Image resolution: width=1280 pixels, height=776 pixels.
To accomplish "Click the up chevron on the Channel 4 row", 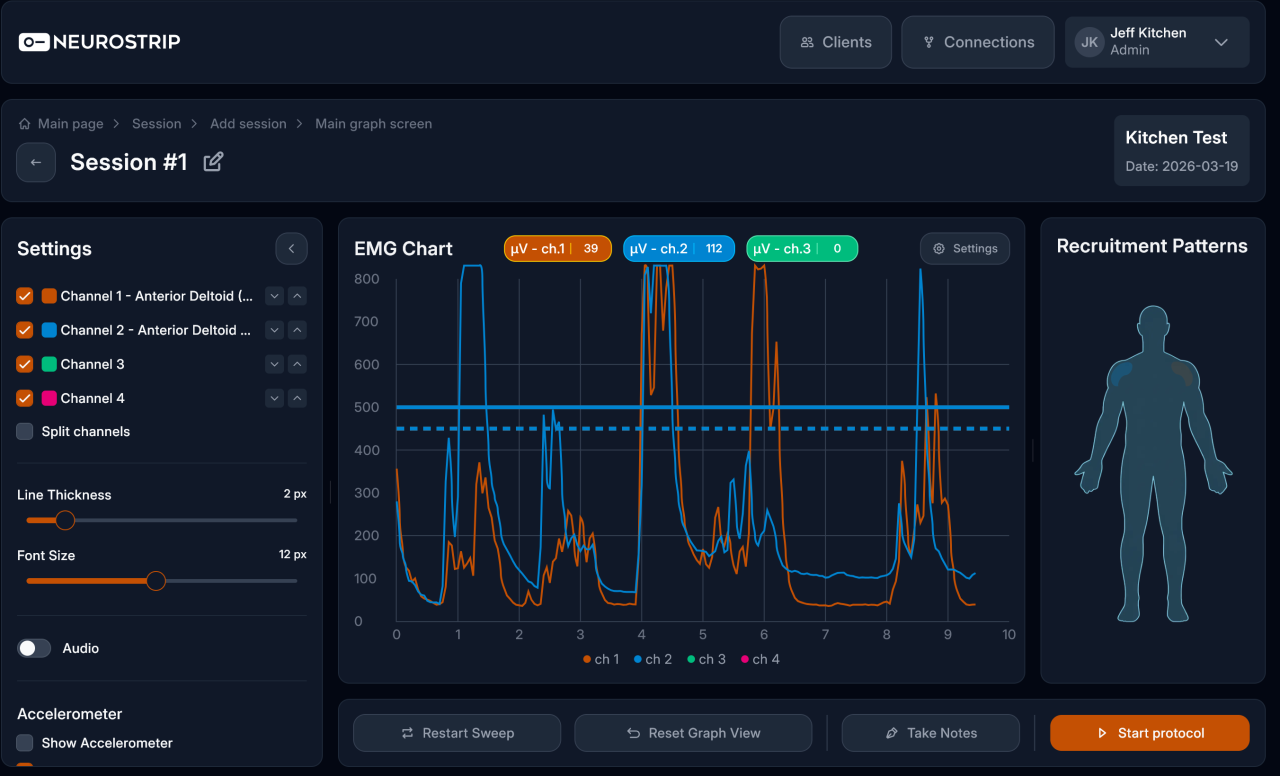I will click(297, 398).
